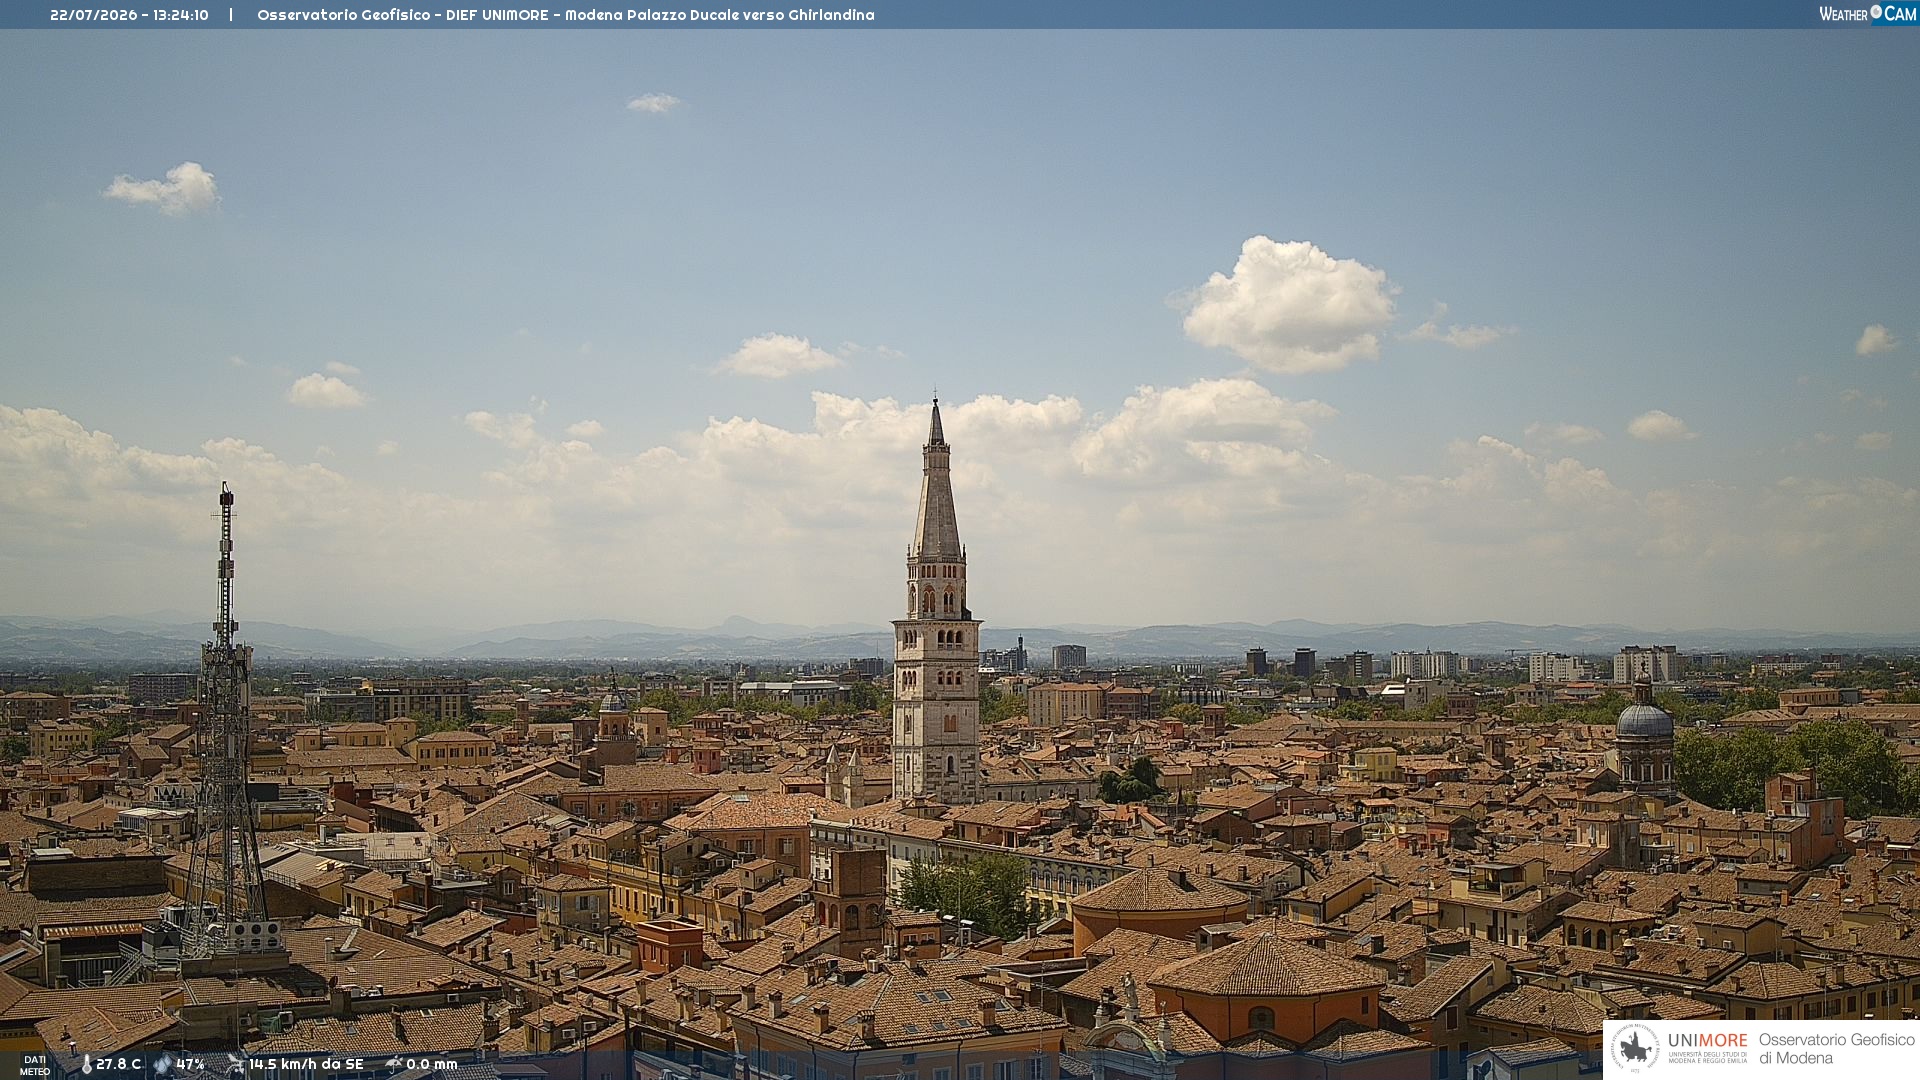Click the Osservatorio Geofisico - DIEF UNIMORE title
The height and width of the screenshot is (1080, 1920).
pyautogui.click(x=403, y=15)
